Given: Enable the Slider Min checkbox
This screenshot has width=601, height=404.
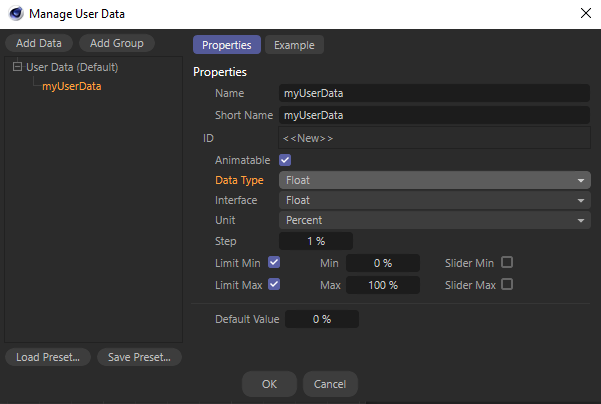Looking at the screenshot, I should click(507, 263).
